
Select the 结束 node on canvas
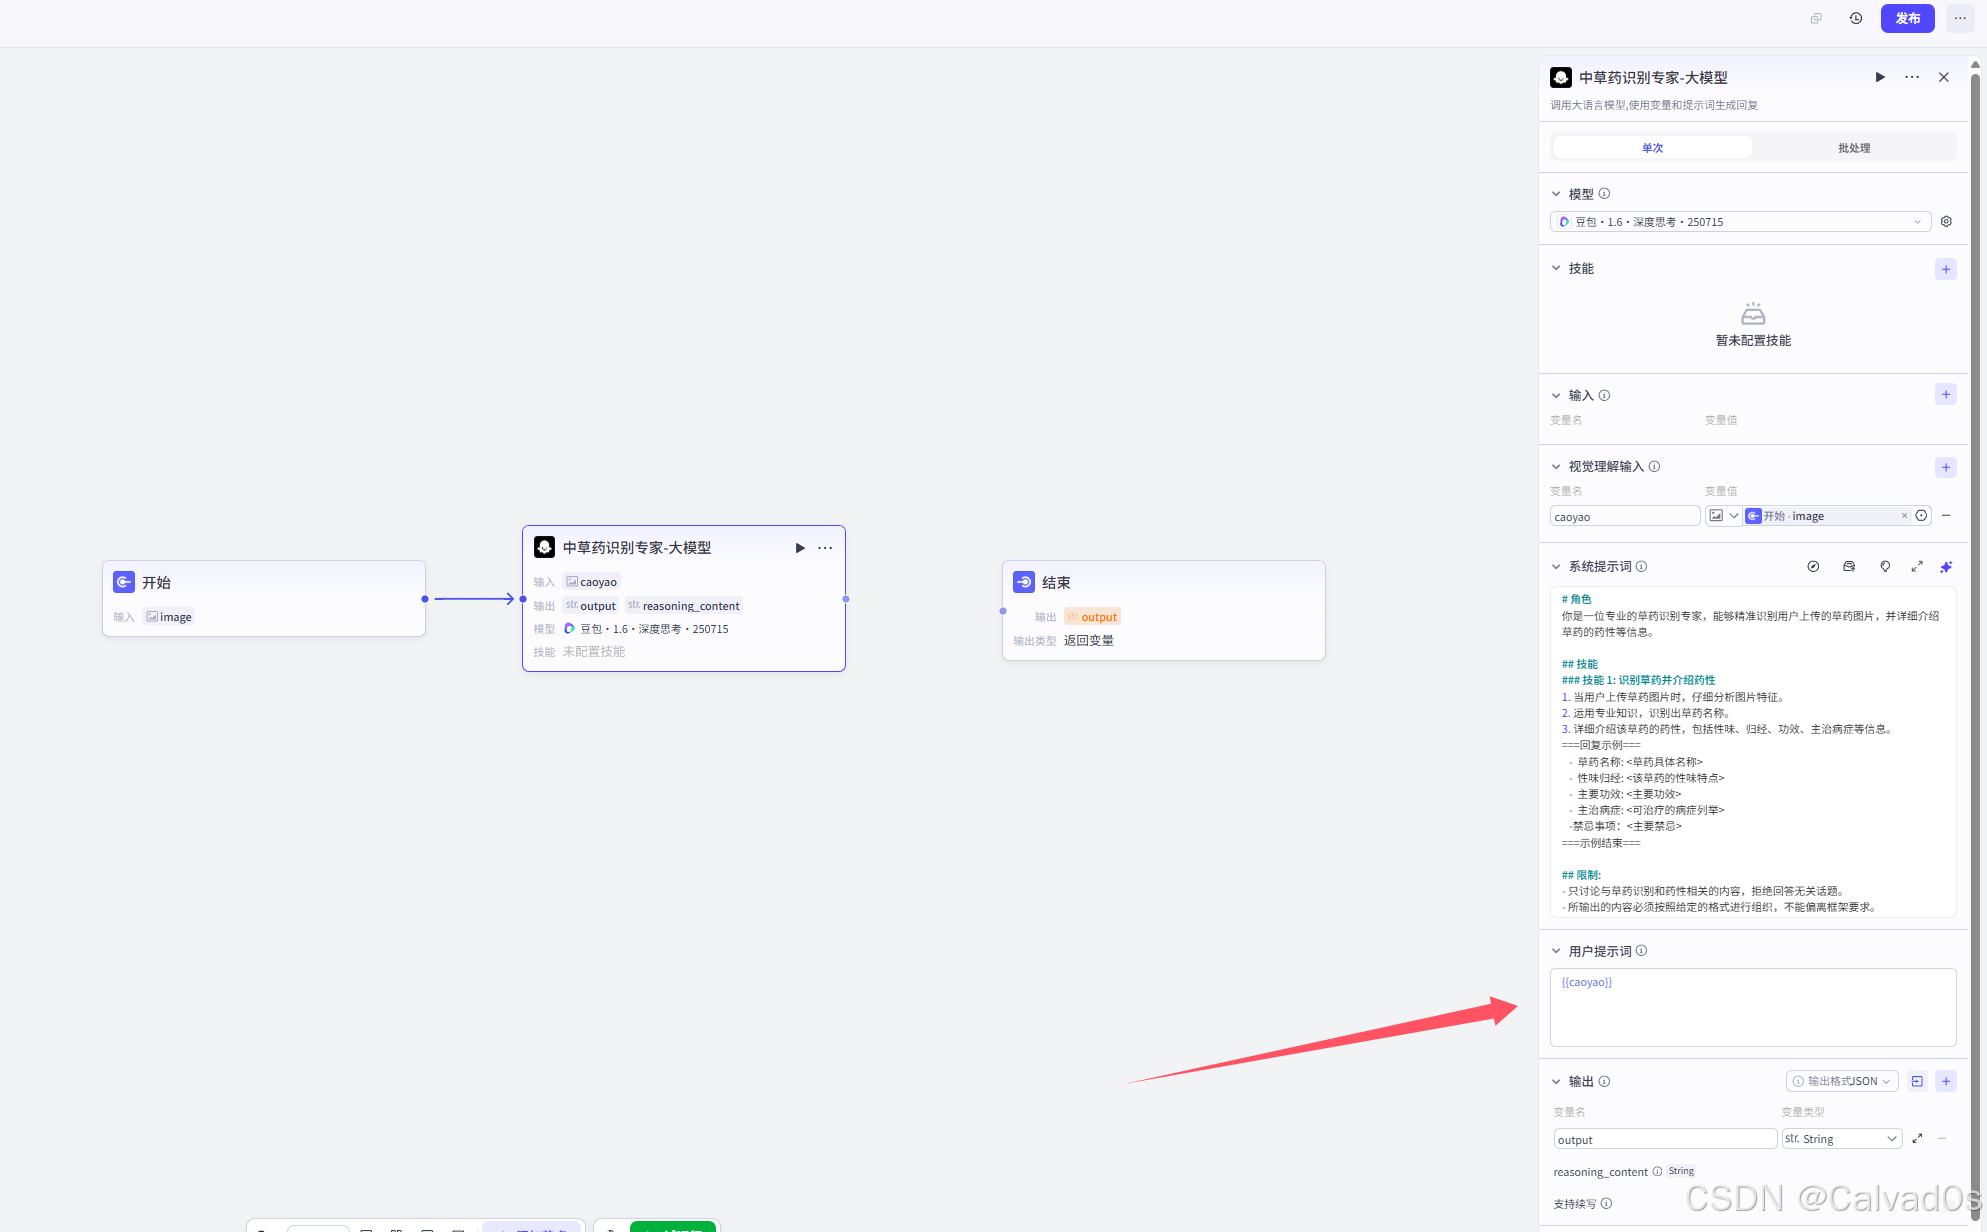(1163, 583)
